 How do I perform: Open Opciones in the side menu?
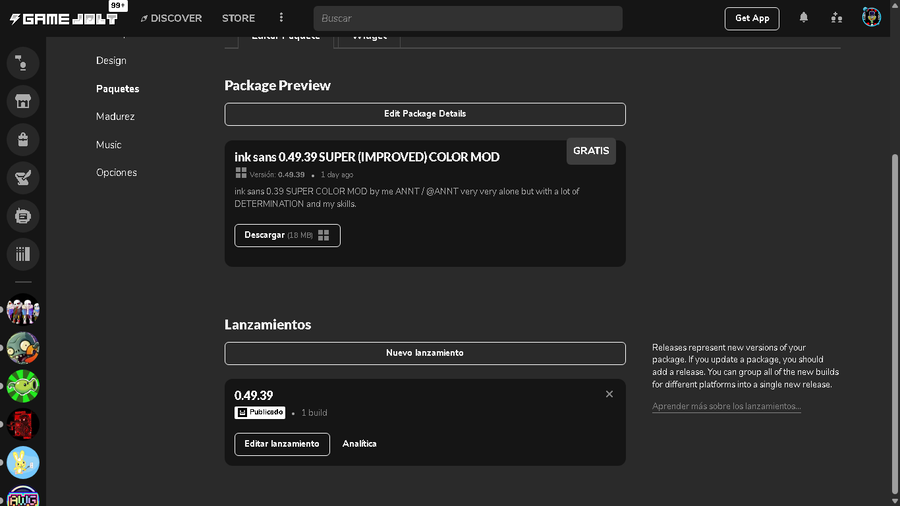[x=117, y=172]
